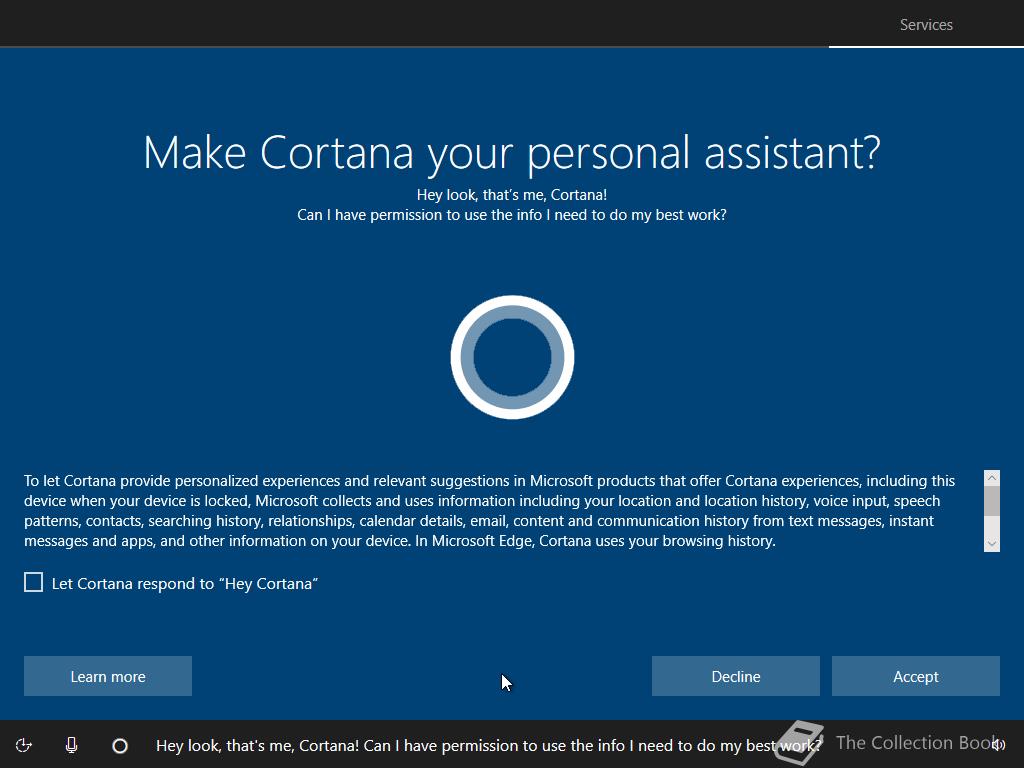Open the Ease of Access icon
The width and height of the screenshot is (1024, 768).
[24, 745]
